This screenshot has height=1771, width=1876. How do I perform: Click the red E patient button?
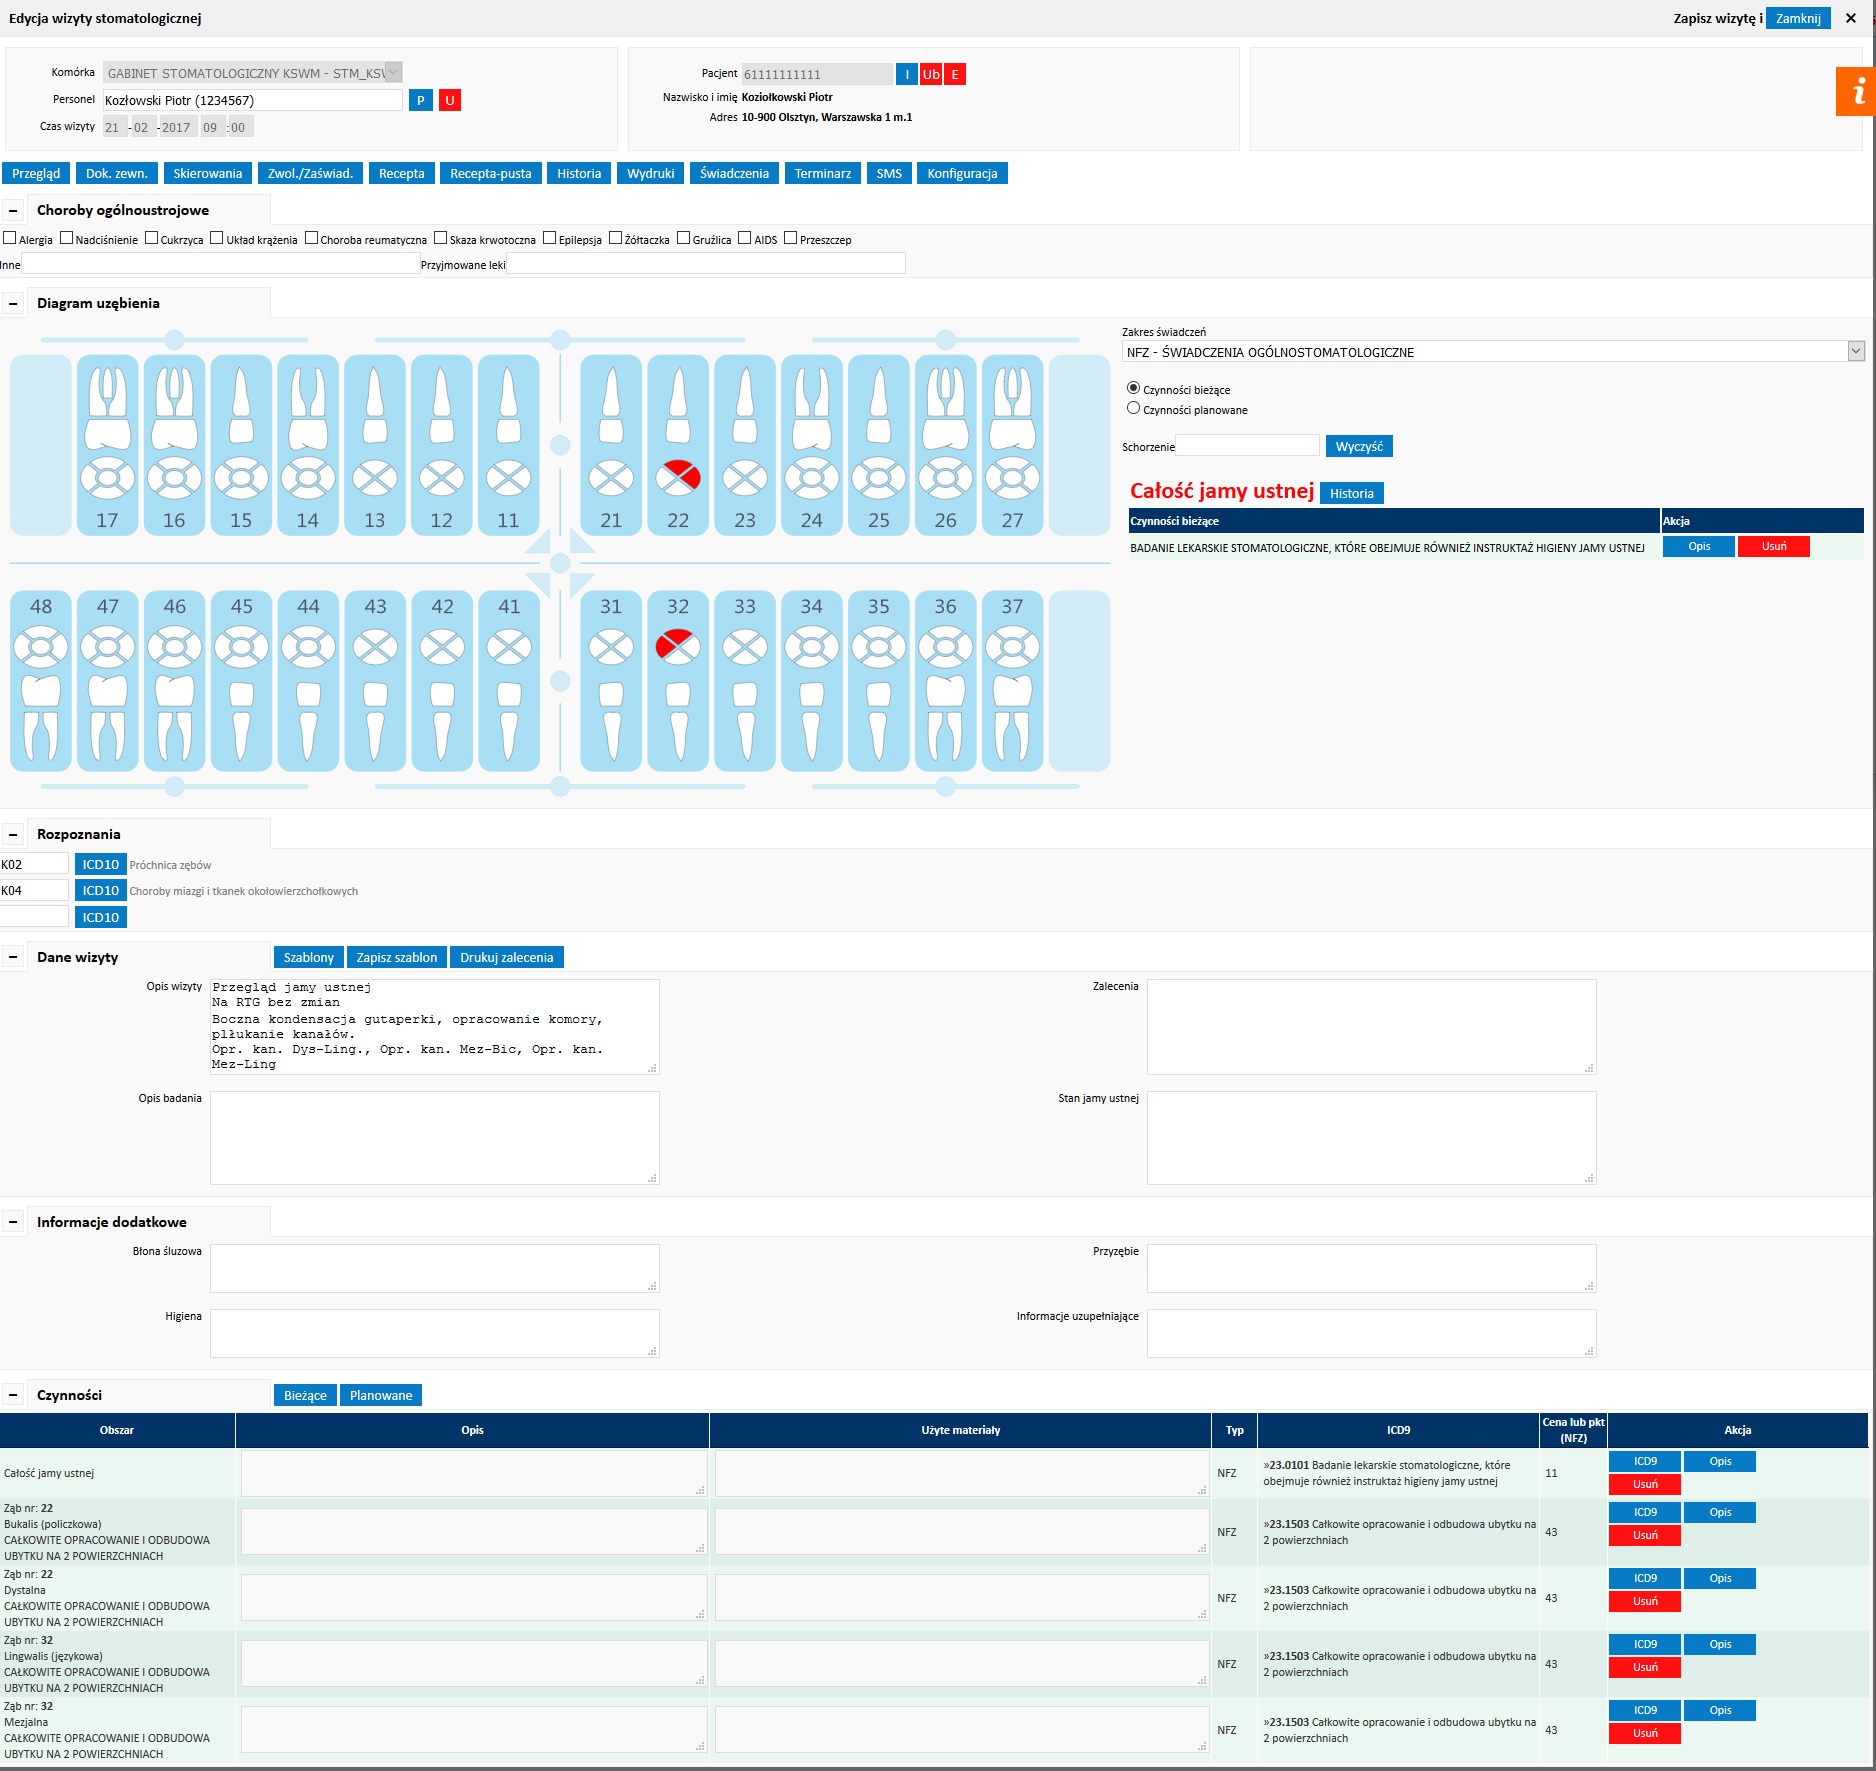click(955, 74)
